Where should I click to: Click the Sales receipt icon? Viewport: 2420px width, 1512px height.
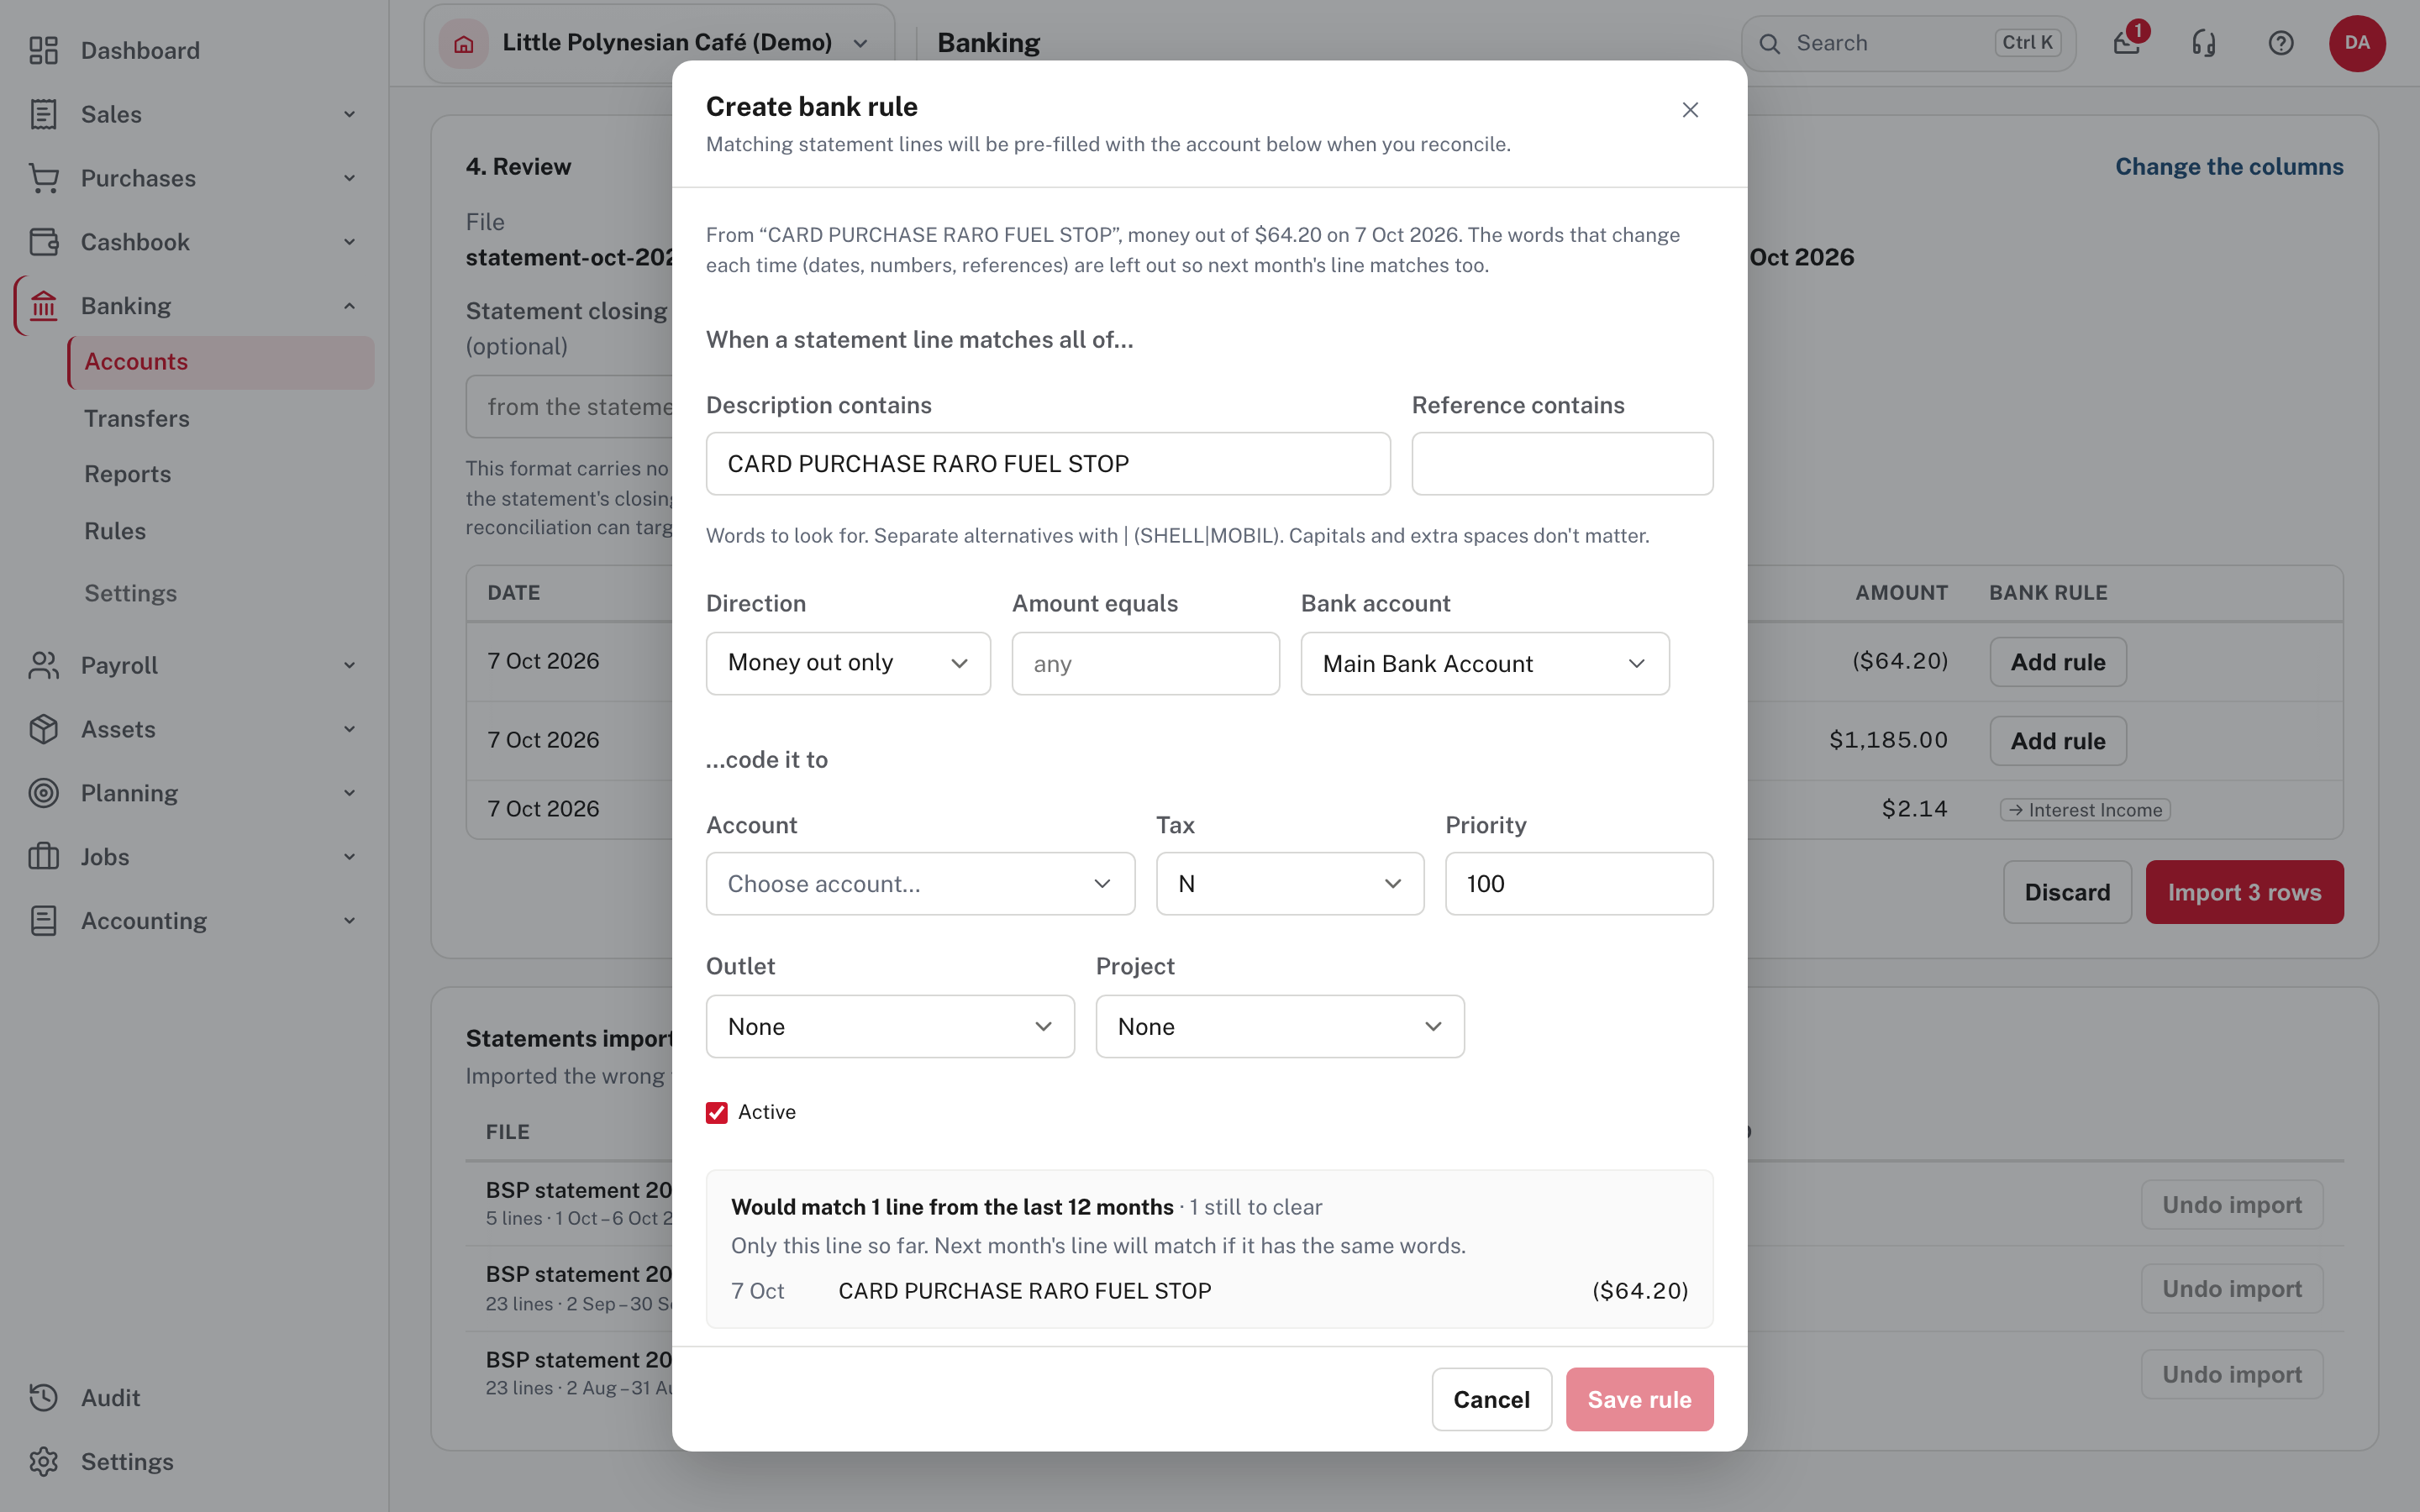(x=43, y=114)
